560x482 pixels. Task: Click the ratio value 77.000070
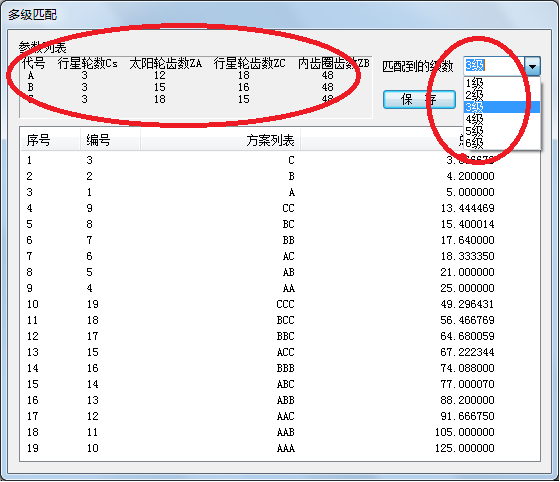[x=468, y=384]
